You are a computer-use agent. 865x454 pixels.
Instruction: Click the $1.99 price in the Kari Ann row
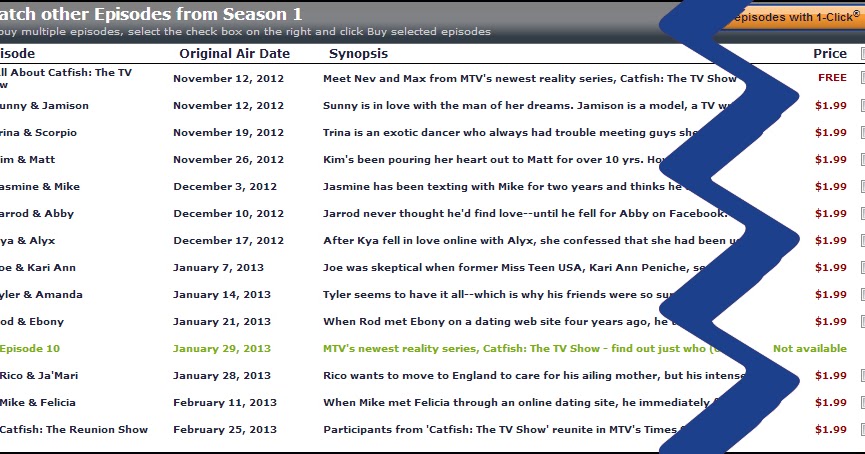(831, 268)
